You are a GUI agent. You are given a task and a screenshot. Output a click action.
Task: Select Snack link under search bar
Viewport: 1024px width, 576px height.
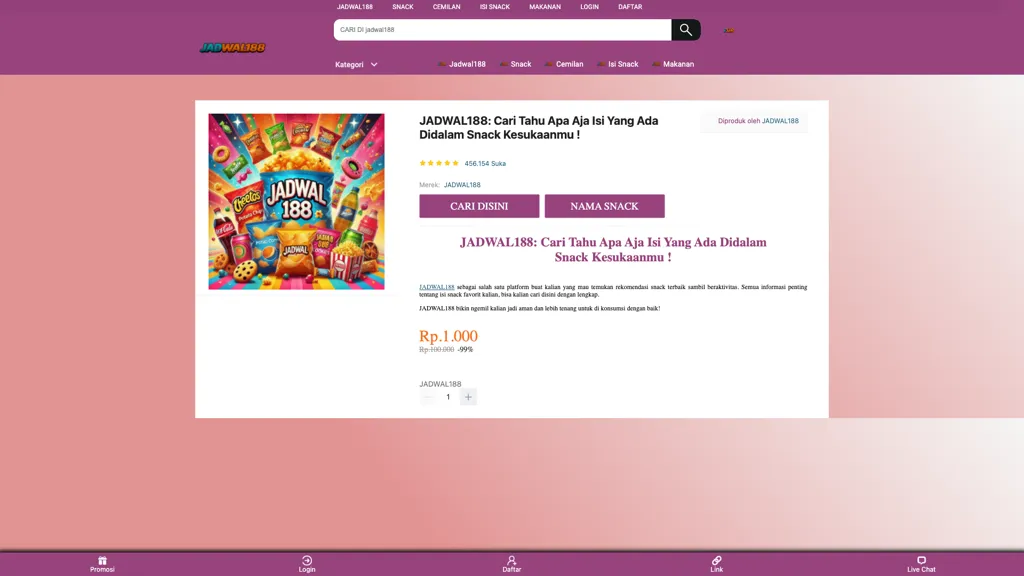pyautogui.click(x=515, y=64)
